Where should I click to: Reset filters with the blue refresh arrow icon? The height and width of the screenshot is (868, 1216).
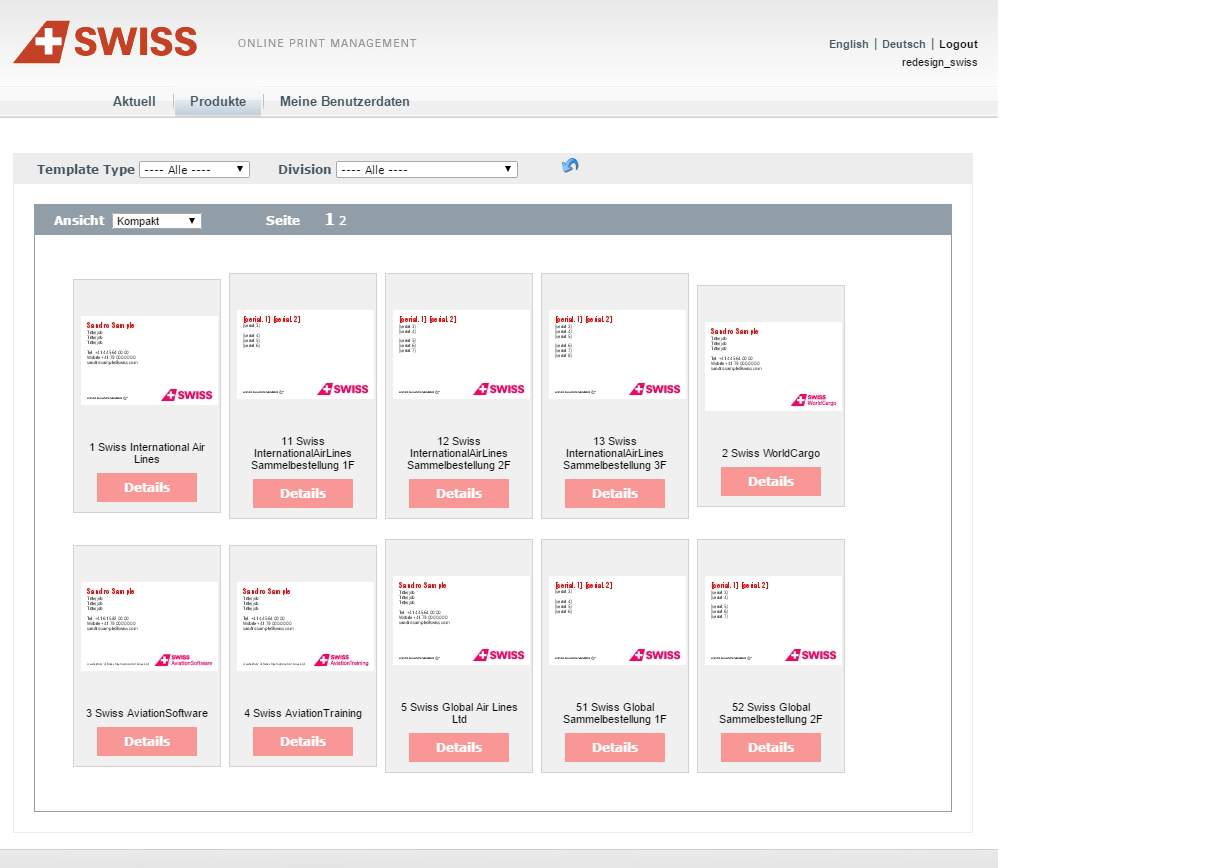(x=570, y=166)
